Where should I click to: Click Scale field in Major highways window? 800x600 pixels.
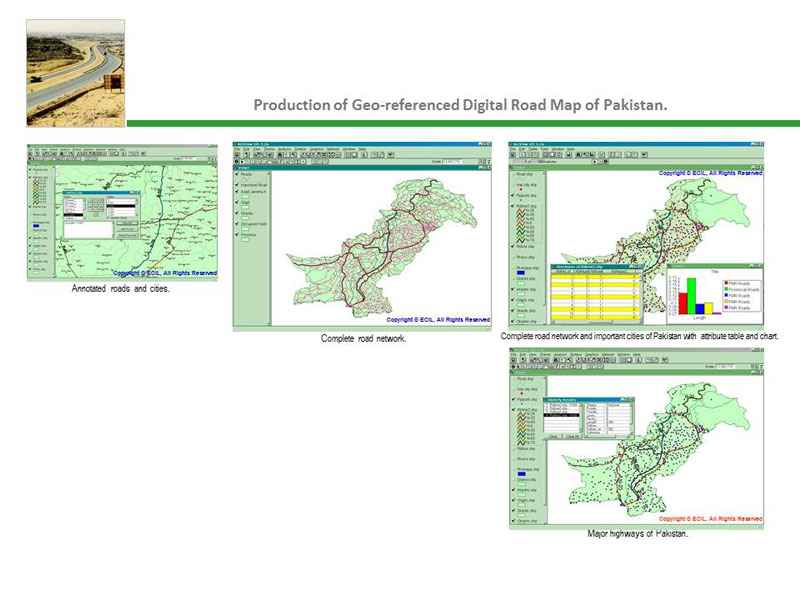click(726, 367)
